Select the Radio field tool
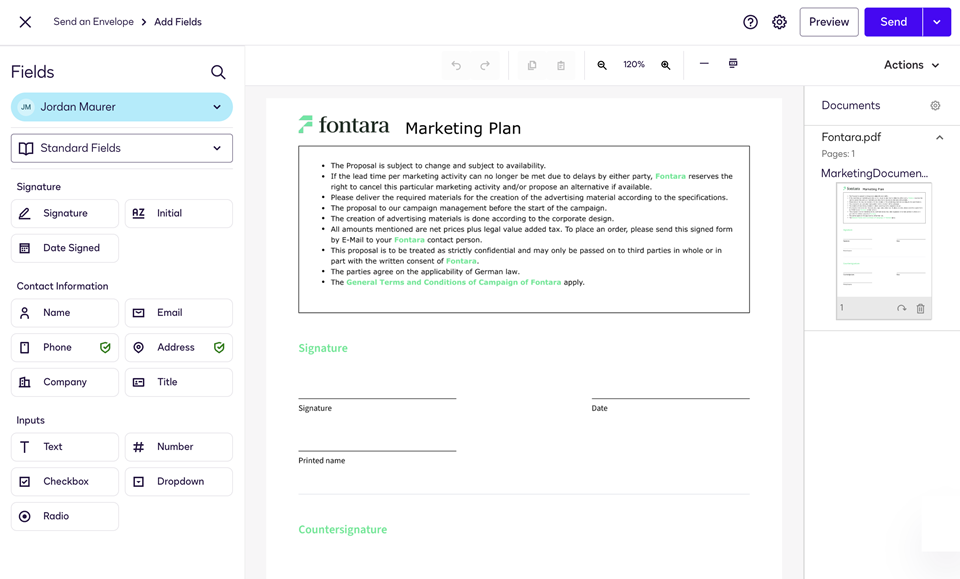The image size is (960, 579). tap(64, 516)
